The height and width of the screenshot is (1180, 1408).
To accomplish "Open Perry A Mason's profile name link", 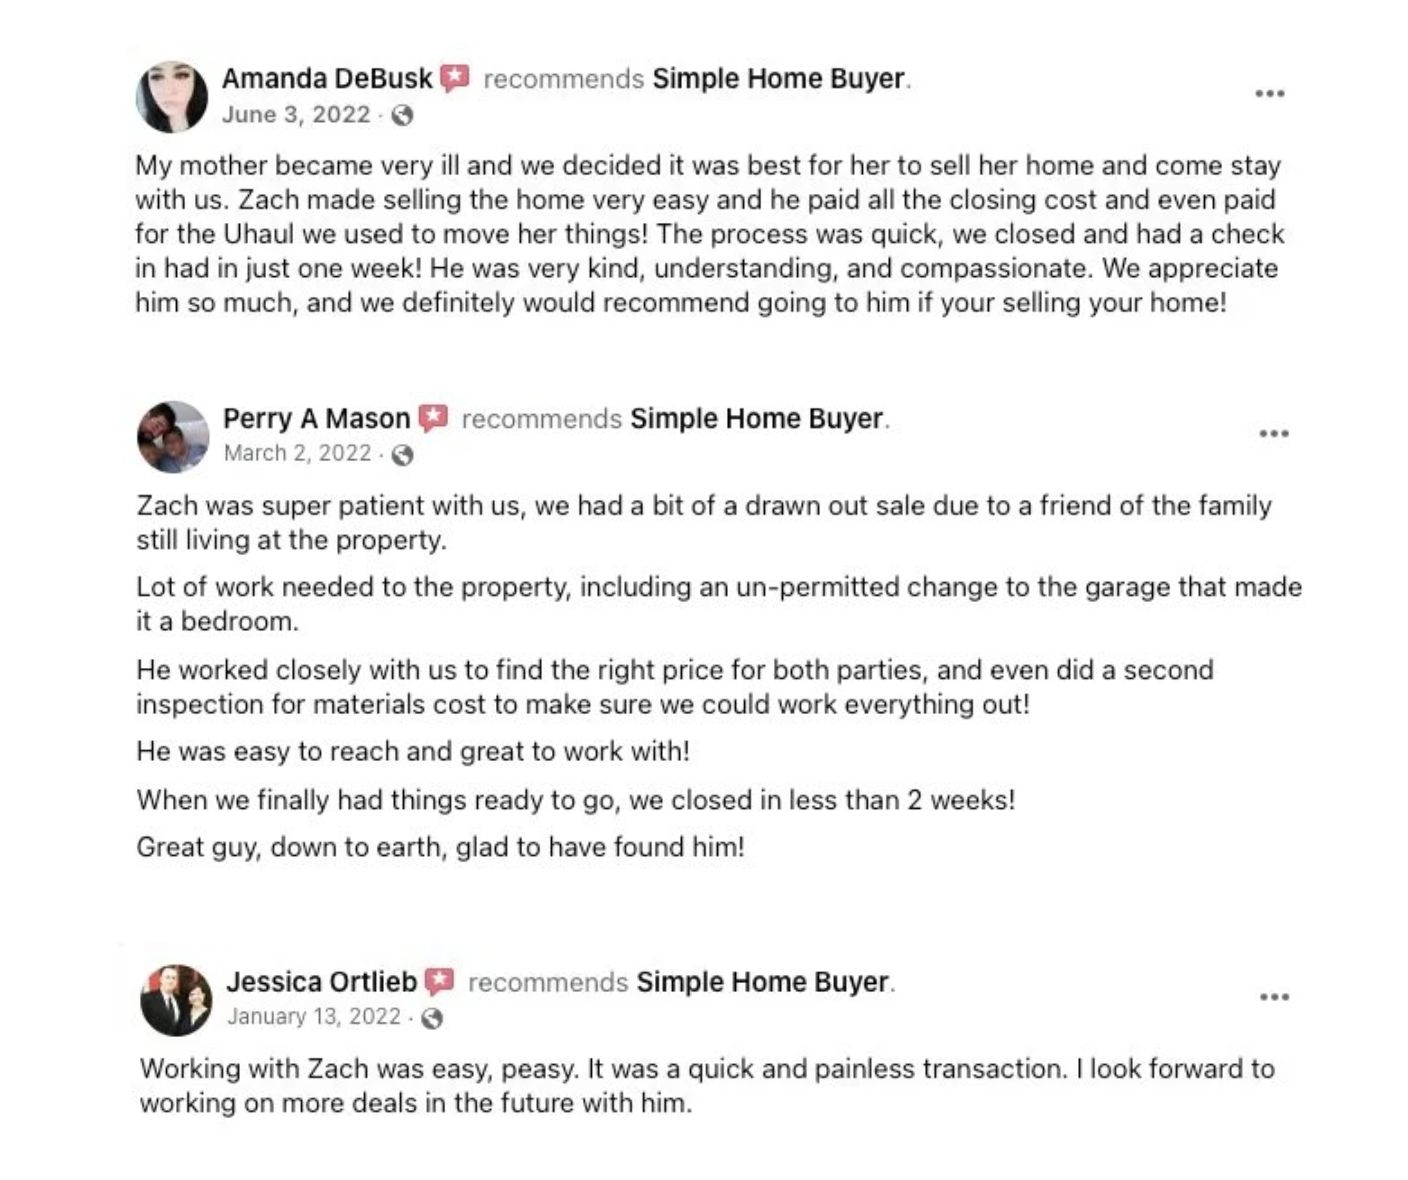I will pyautogui.click(x=316, y=418).
